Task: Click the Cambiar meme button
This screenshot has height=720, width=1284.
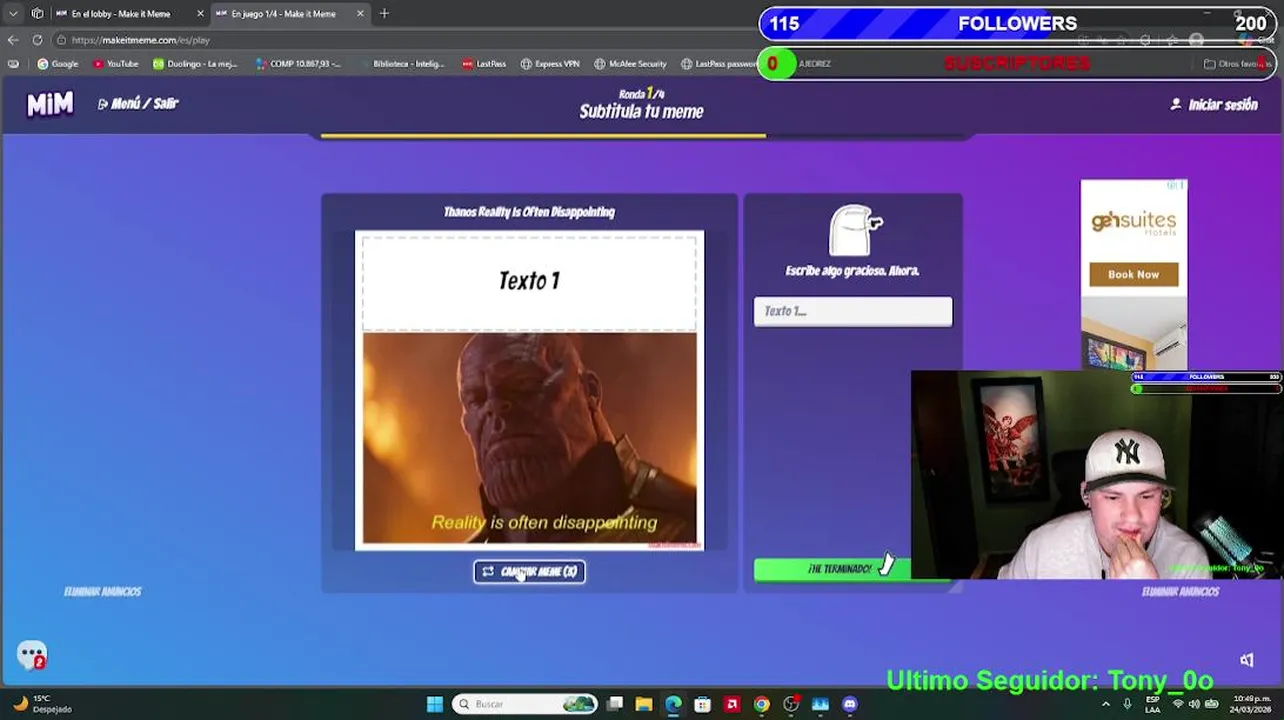Action: tap(529, 571)
